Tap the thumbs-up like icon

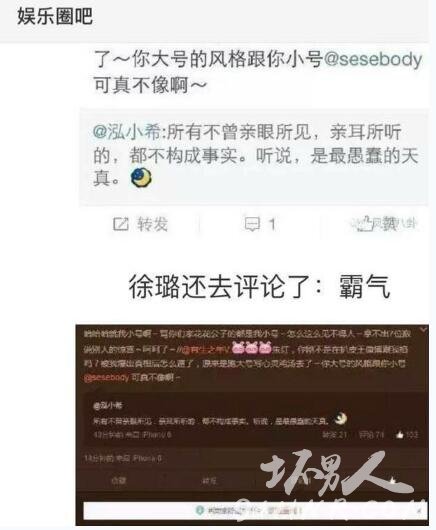pyautogui.click(x=365, y=223)
